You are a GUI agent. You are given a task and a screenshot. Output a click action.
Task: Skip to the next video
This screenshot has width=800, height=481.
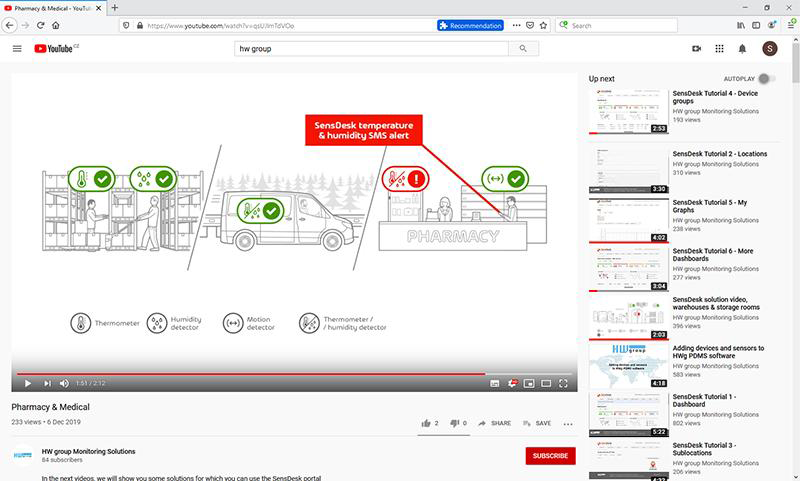[47, 383]
